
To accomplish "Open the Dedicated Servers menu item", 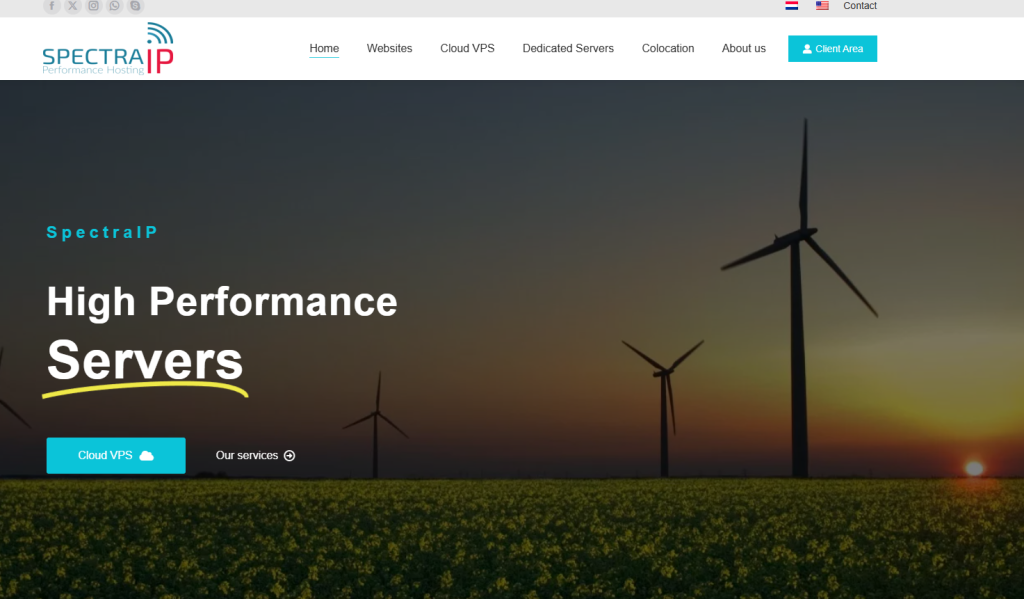I will pos(568,48).
